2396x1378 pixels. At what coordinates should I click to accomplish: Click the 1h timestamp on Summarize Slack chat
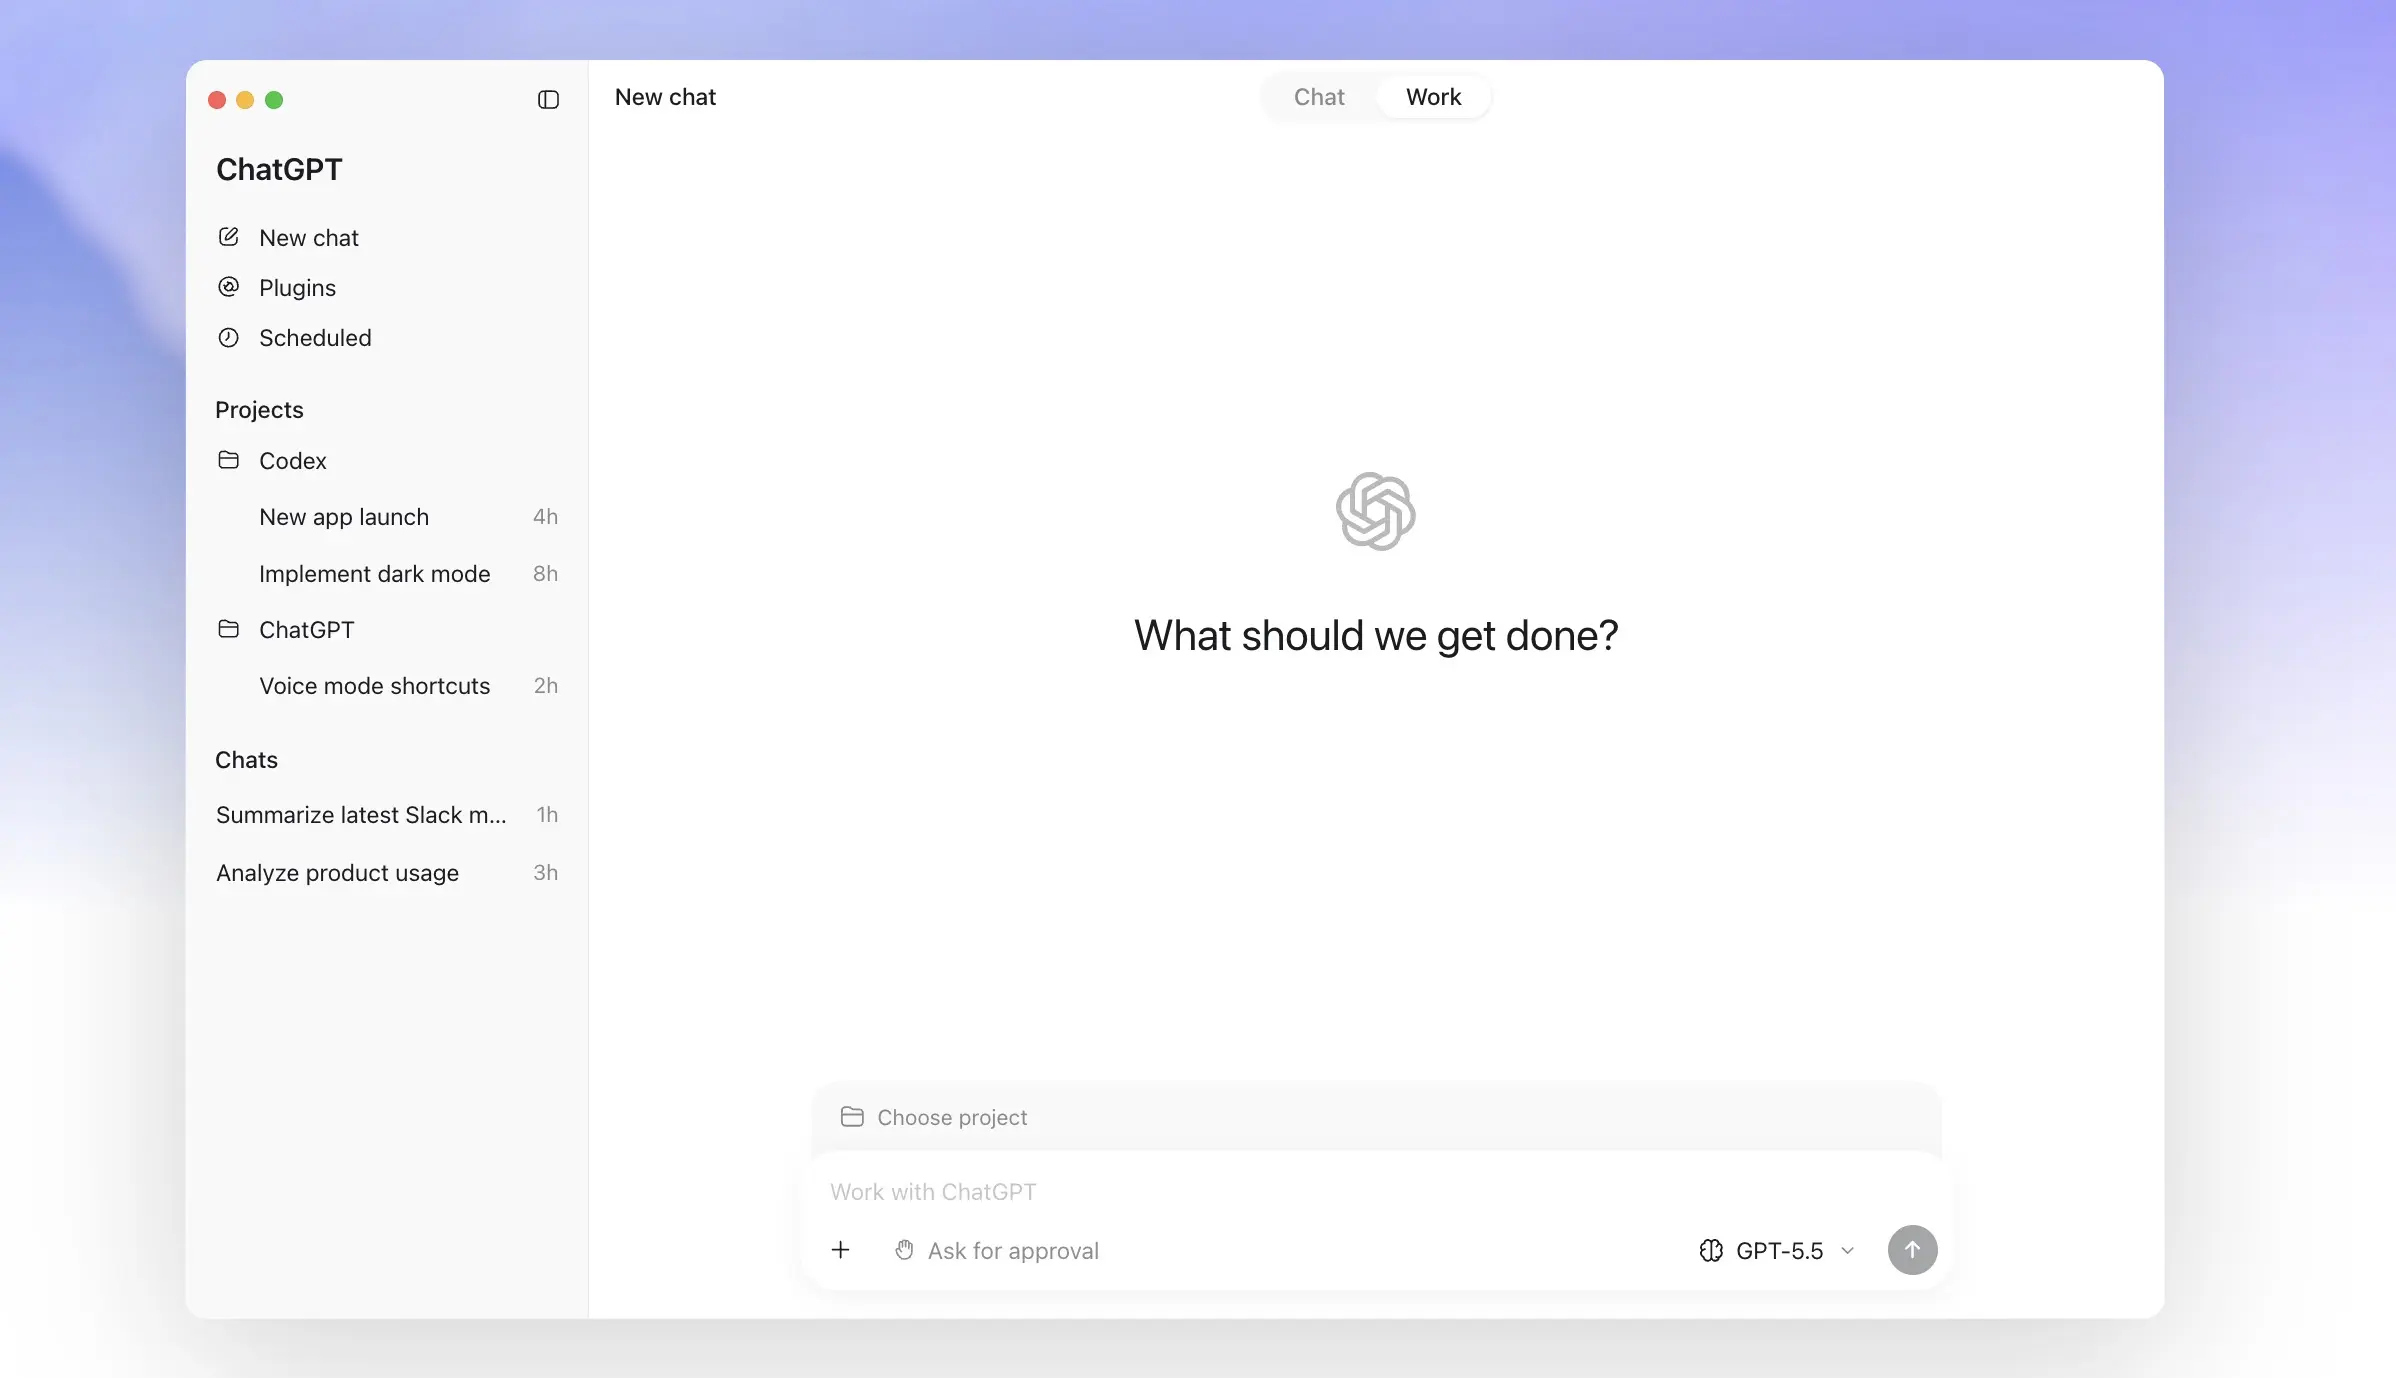click(x=547, y=814)
